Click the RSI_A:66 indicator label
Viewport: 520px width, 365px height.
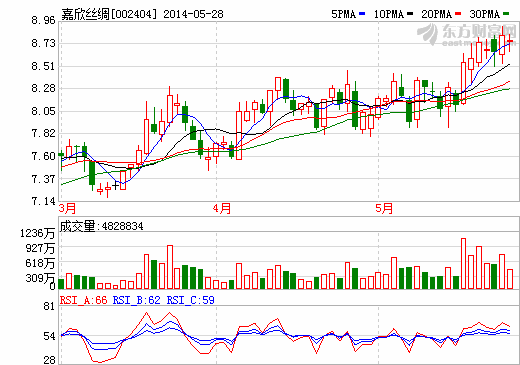[x=83, y=300]
